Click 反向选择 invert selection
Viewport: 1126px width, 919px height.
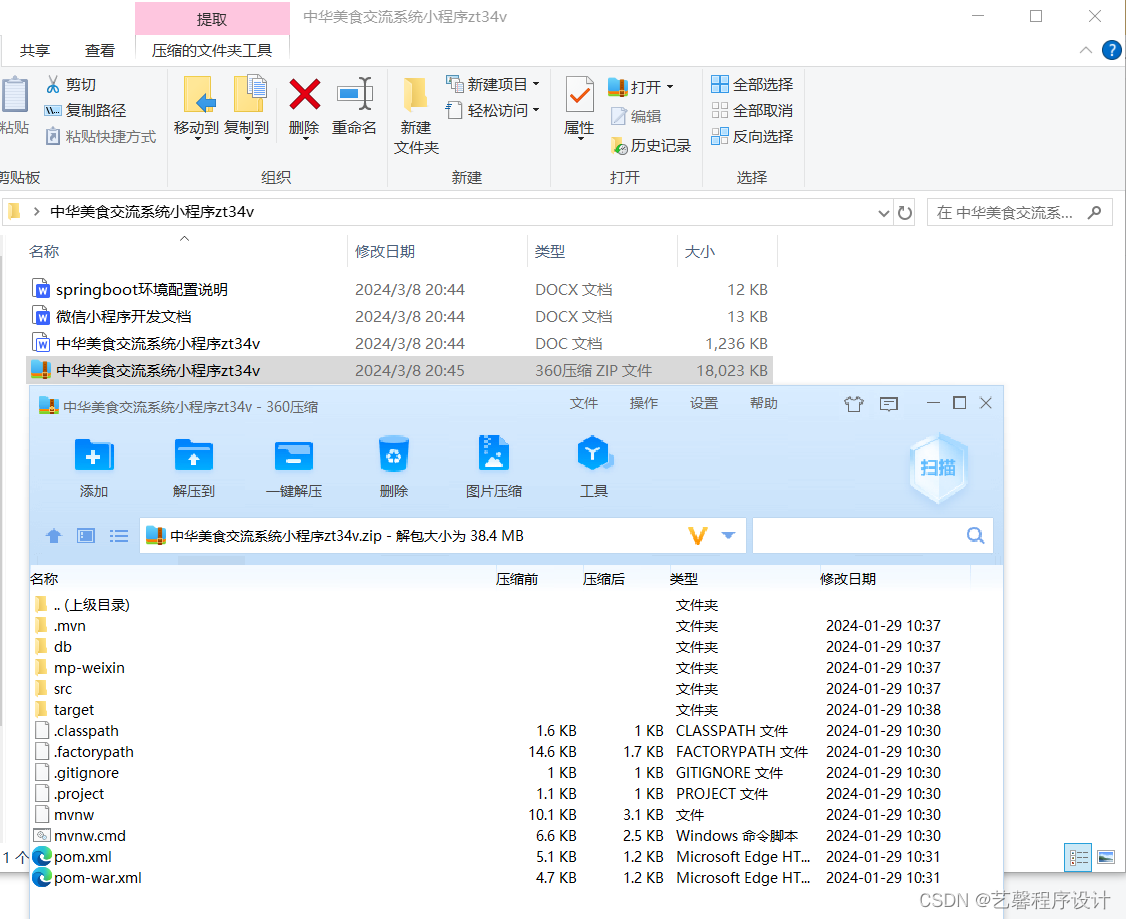(x=752, y=136)
